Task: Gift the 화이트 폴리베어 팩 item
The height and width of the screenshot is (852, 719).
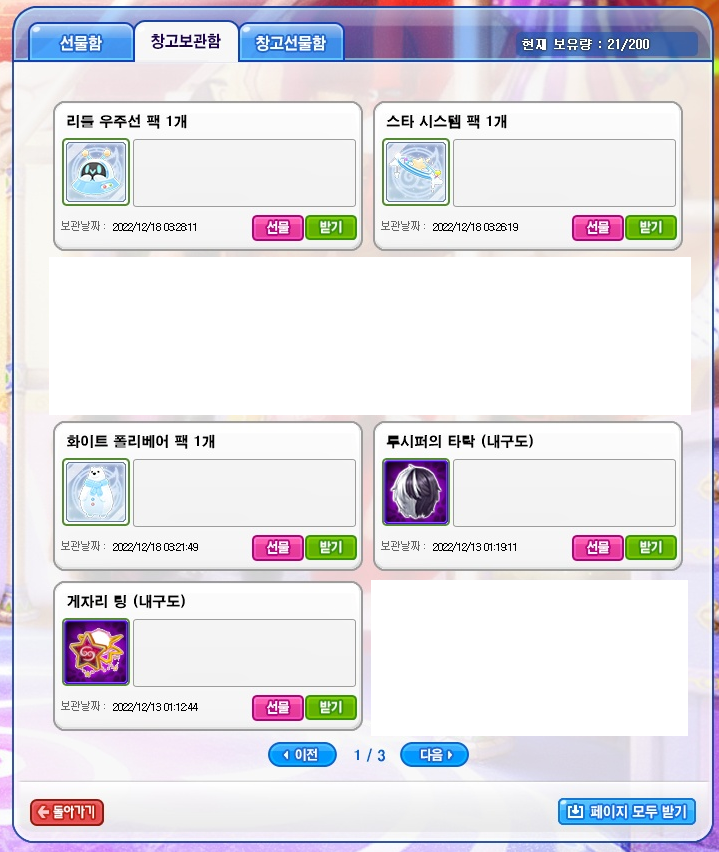Action: [278, 548]
